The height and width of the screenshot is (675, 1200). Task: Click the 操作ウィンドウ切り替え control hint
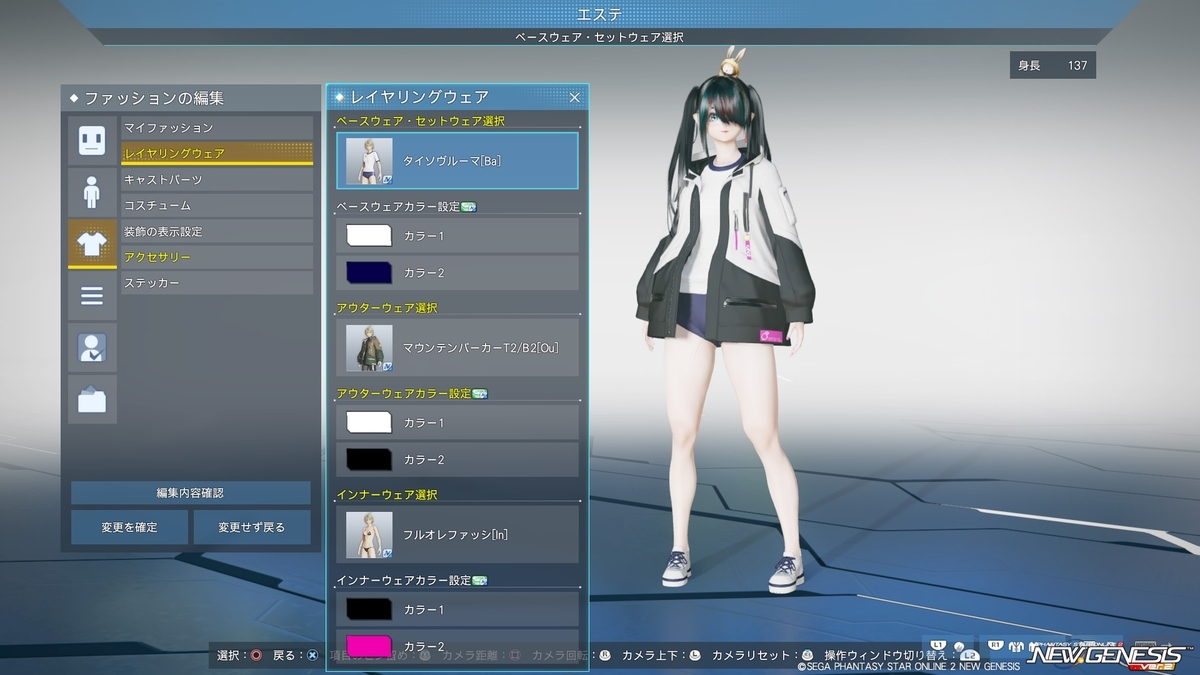901,655
